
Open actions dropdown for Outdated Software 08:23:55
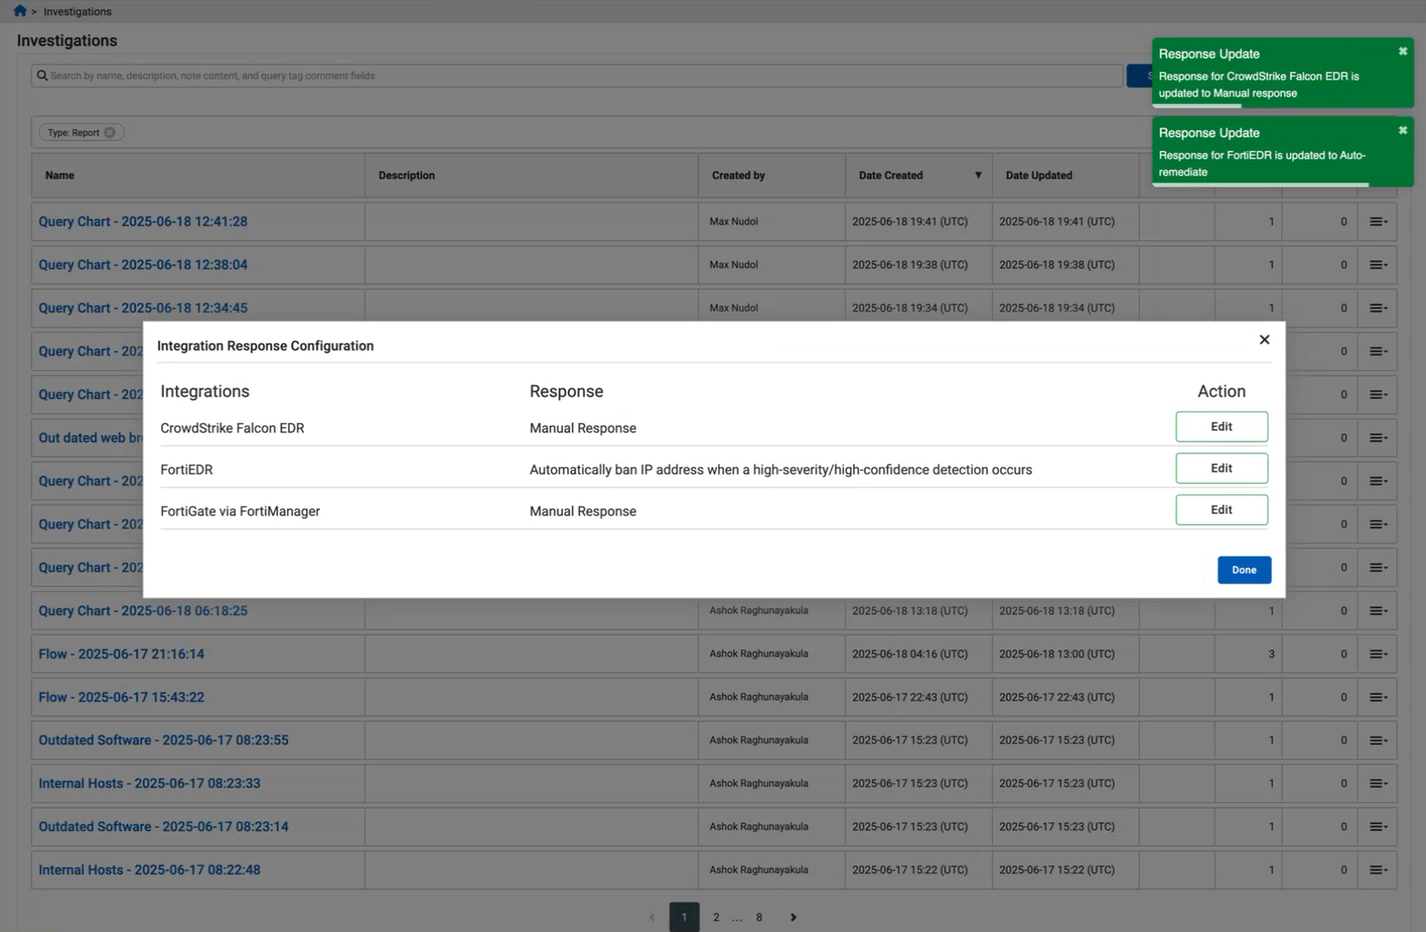(1378, 741)
